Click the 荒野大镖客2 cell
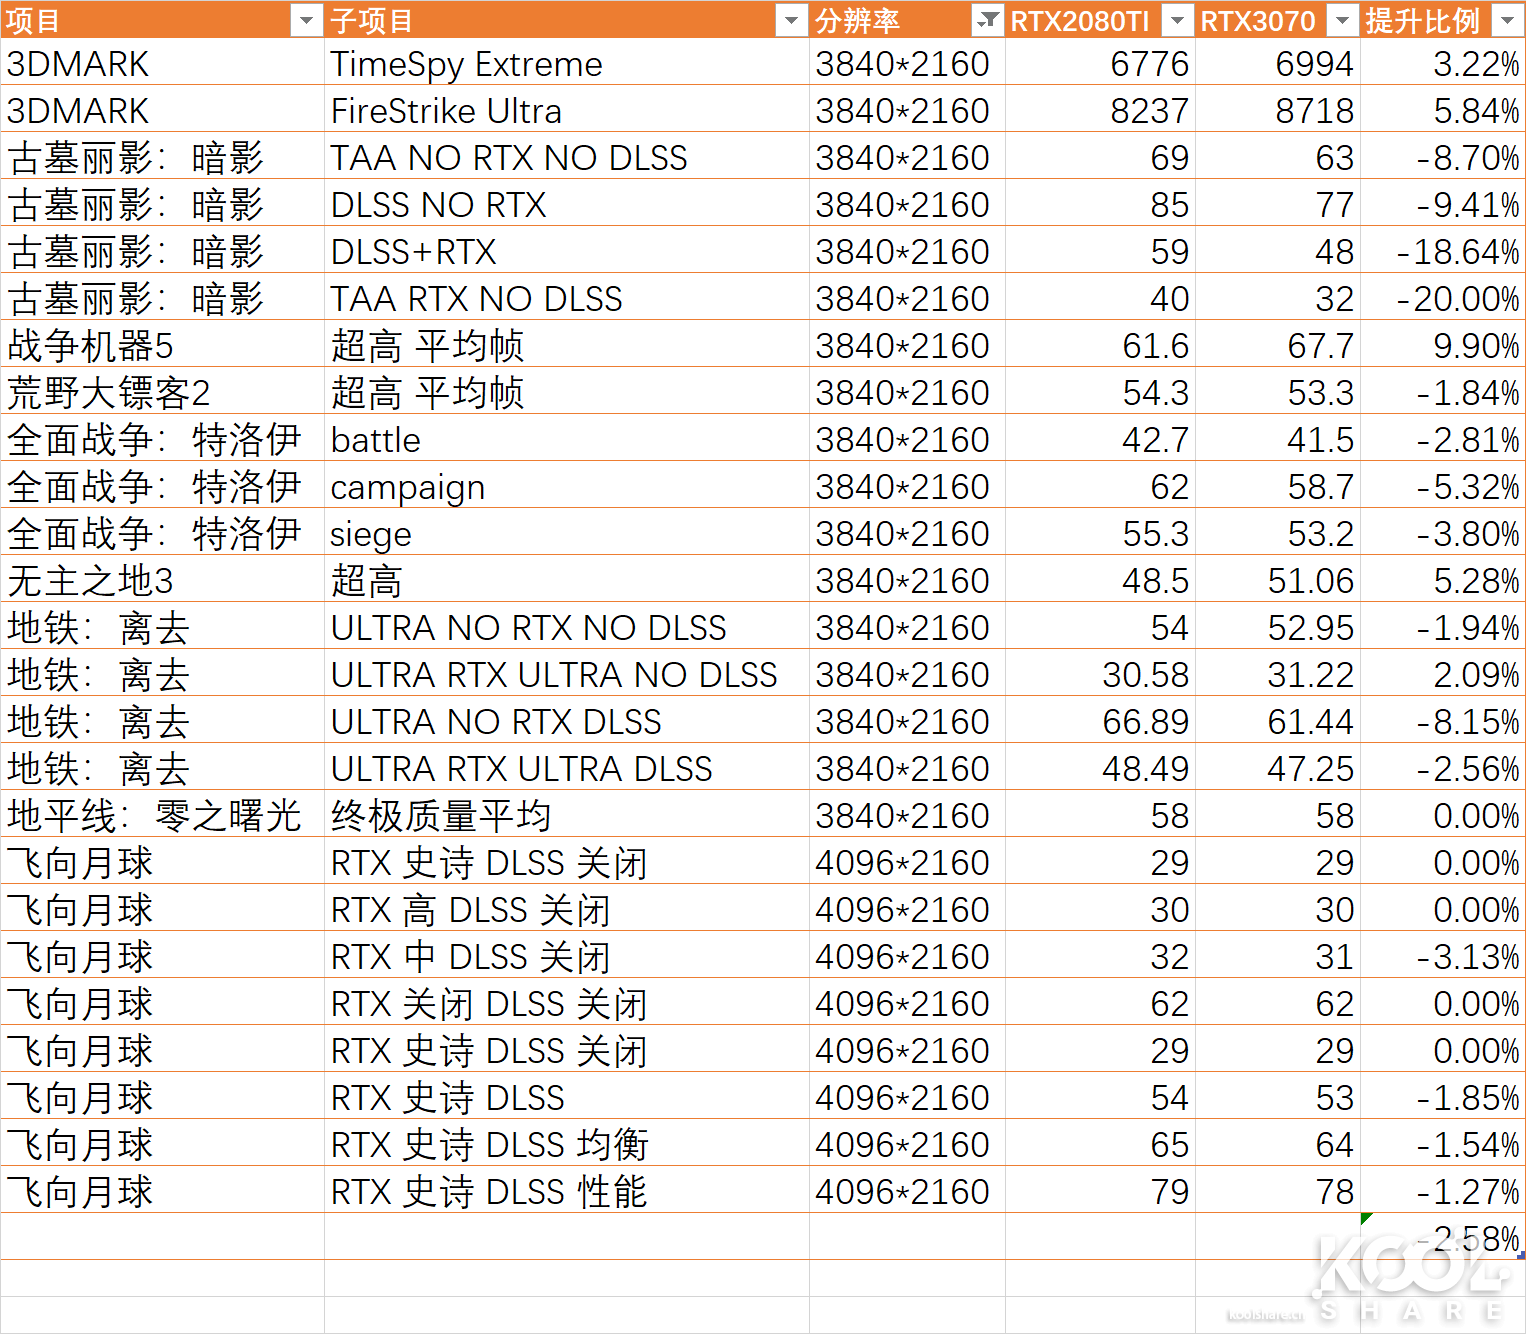The image size is (1526, 1334). (x=162, y=391)
